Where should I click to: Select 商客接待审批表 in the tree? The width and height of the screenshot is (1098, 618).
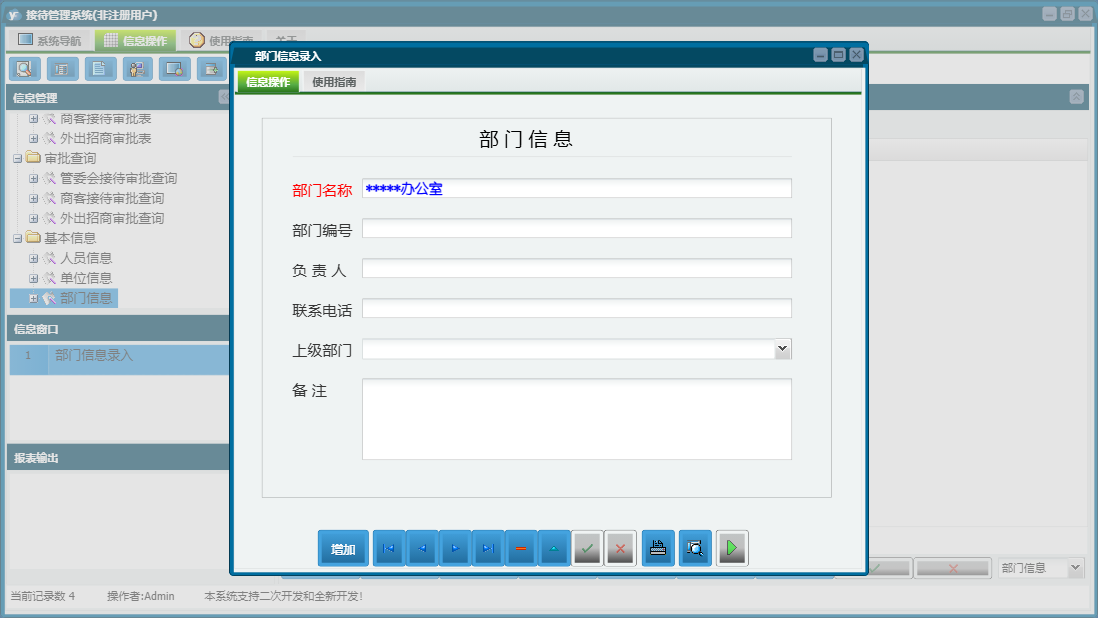coord(106,119)
